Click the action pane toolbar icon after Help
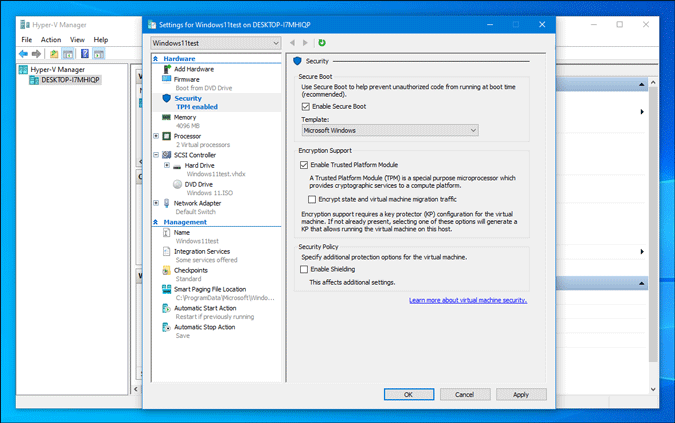 point(99,54)
